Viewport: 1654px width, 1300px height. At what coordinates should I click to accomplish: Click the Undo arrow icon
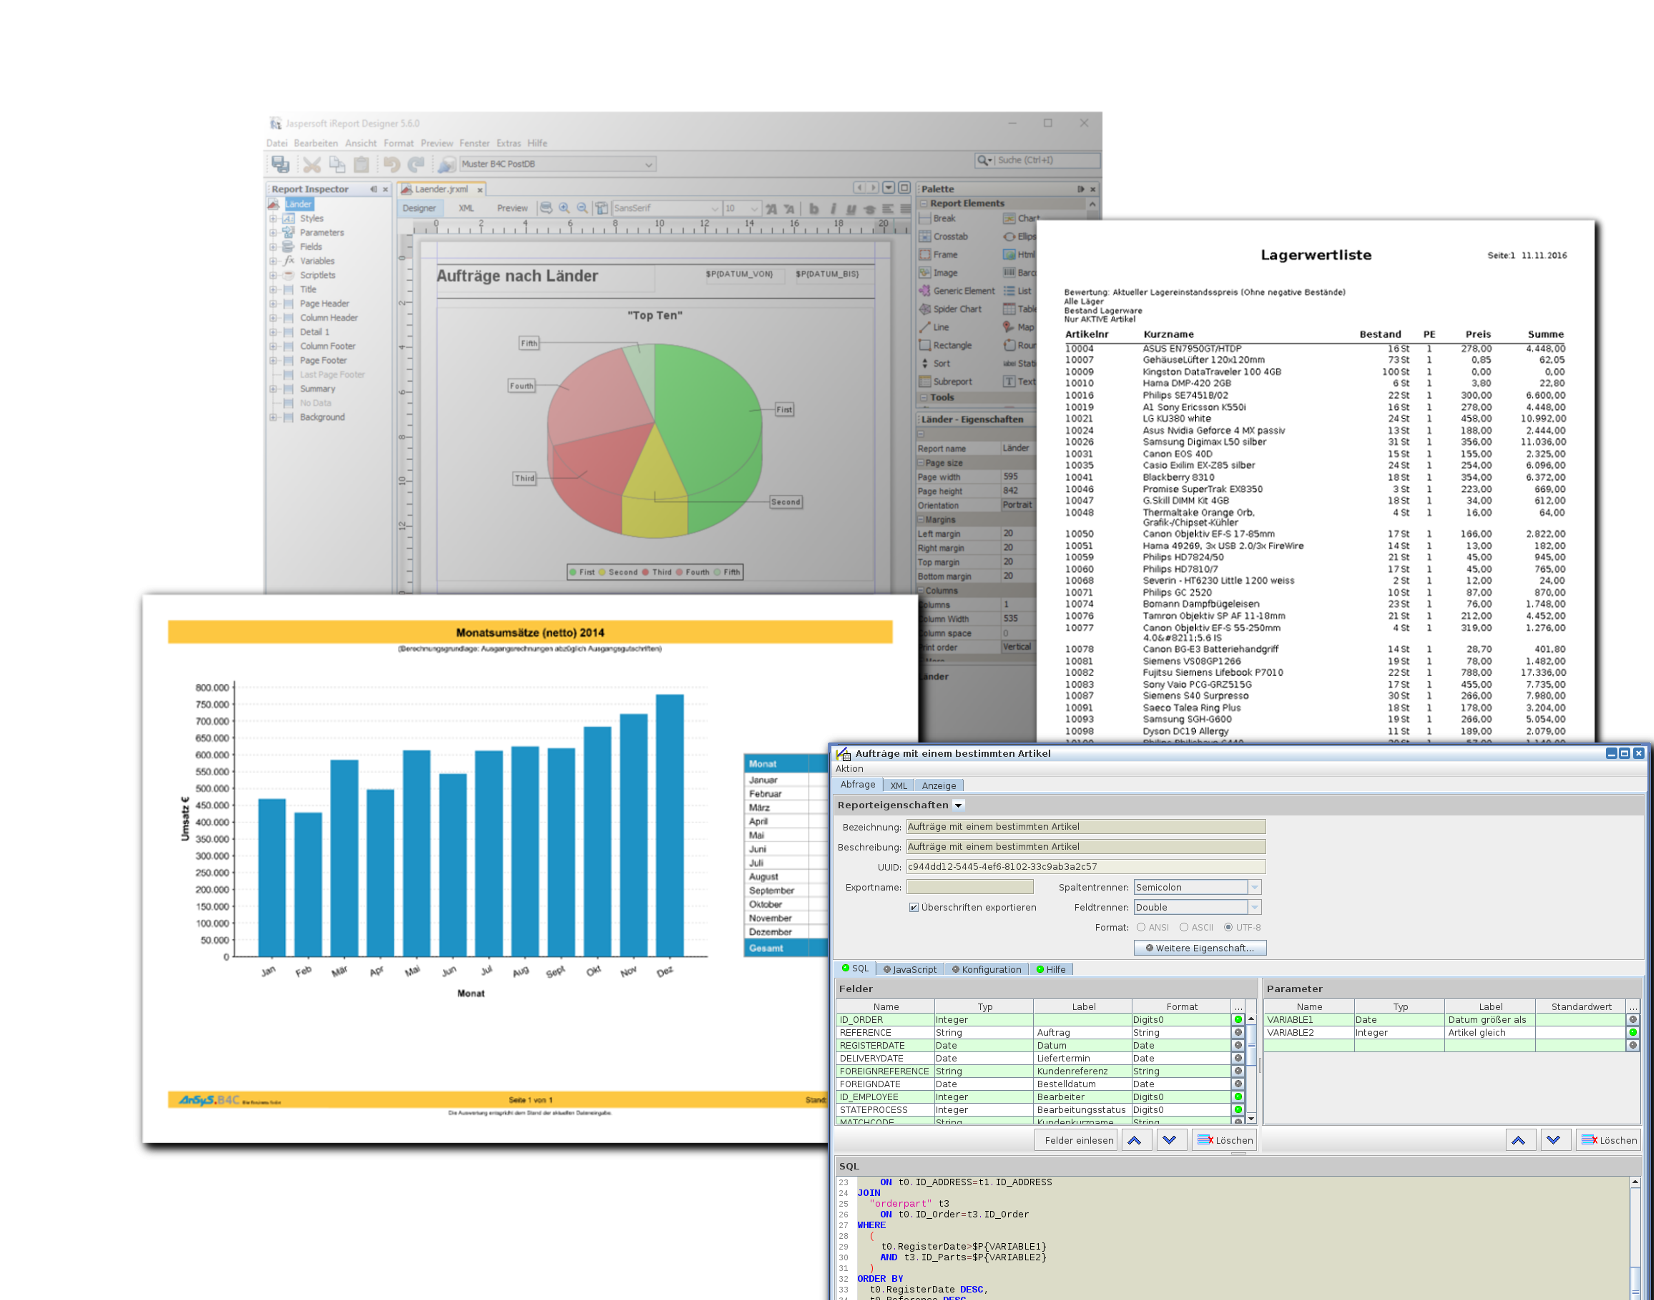(x=391, y=164)
